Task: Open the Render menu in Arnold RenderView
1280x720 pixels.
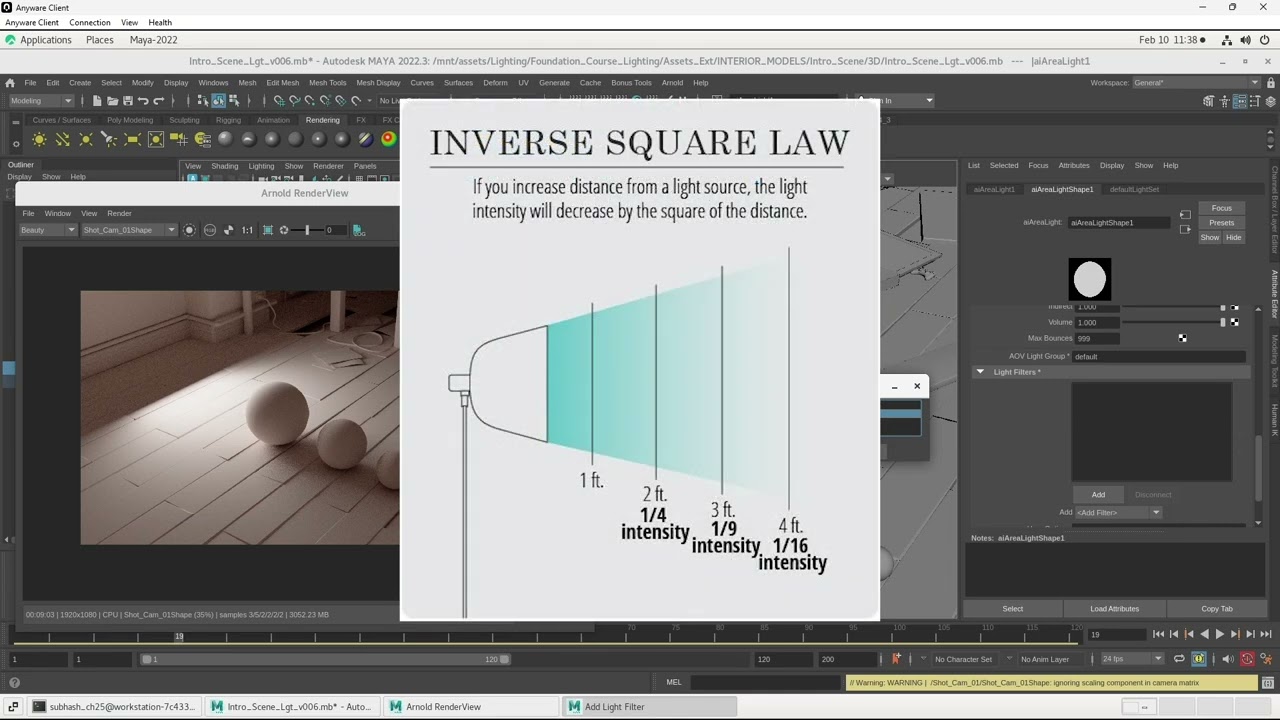Action: pyautogui.click(x=119, y=213)
